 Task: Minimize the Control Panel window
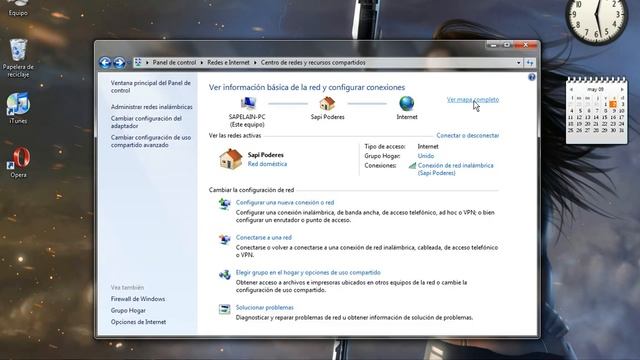(493, 45)
